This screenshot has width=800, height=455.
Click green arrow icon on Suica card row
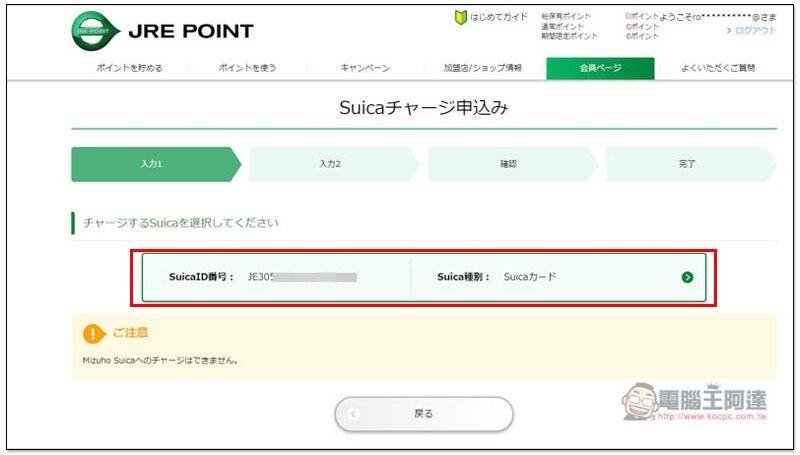coord(687,277)
